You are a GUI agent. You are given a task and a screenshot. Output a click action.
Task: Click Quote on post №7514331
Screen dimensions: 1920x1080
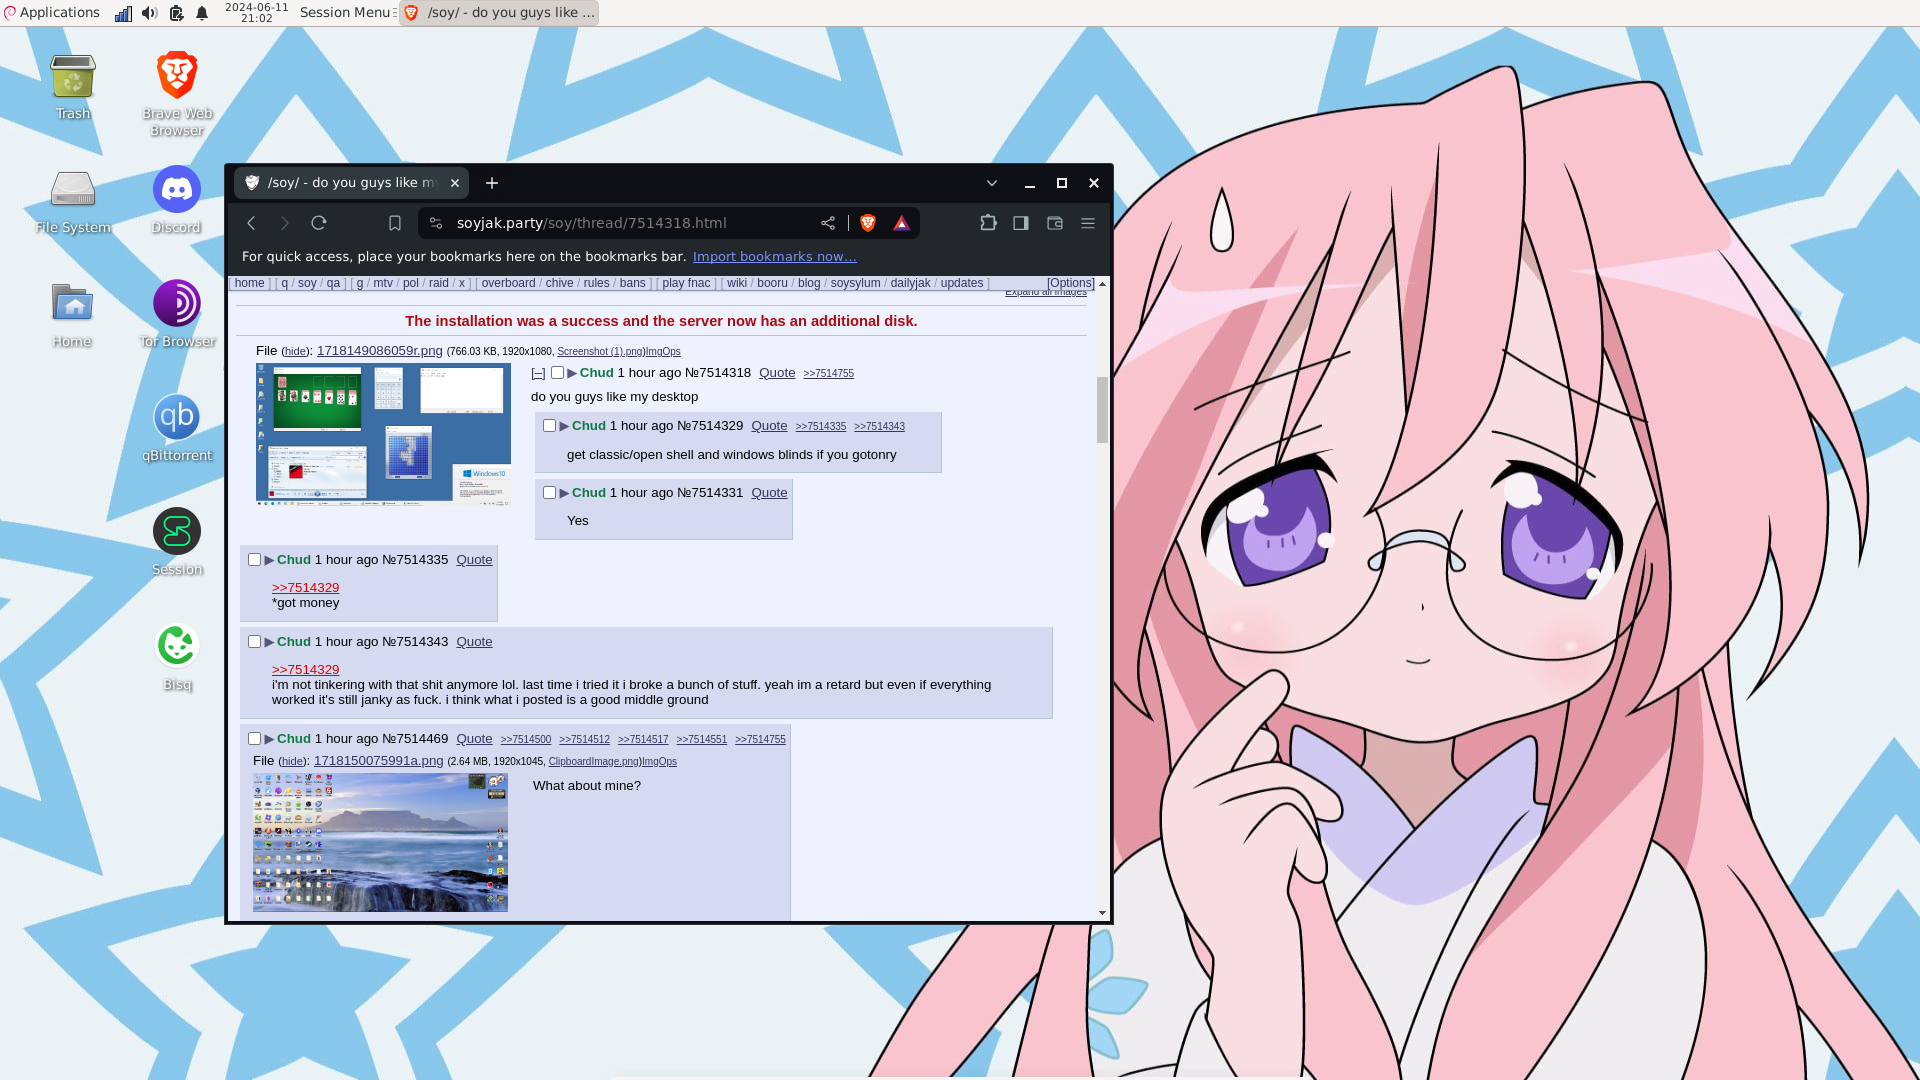768,493
